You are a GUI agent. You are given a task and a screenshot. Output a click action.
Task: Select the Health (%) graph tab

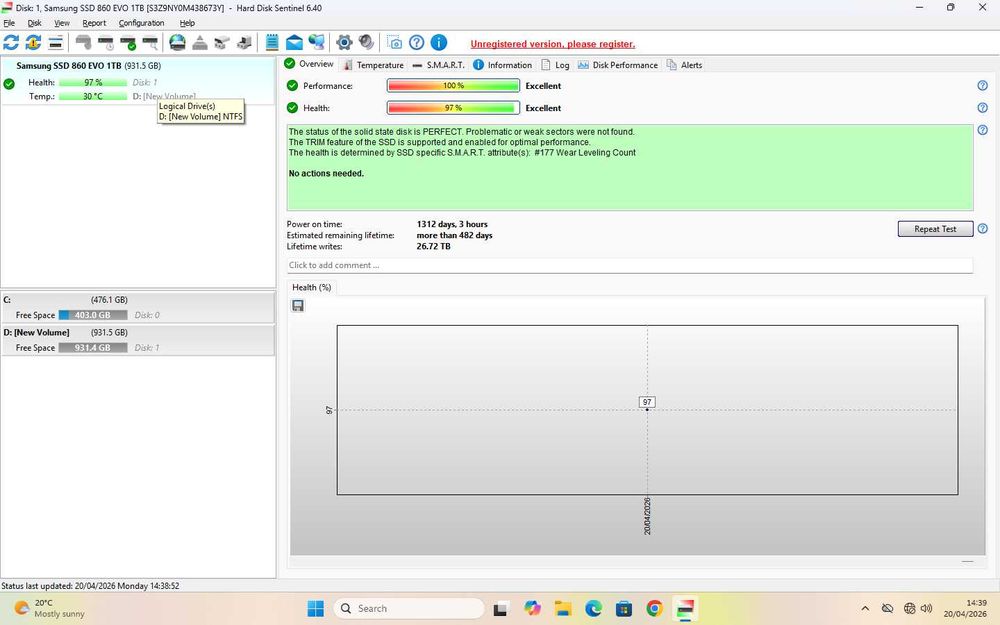[x=311, y=288]
